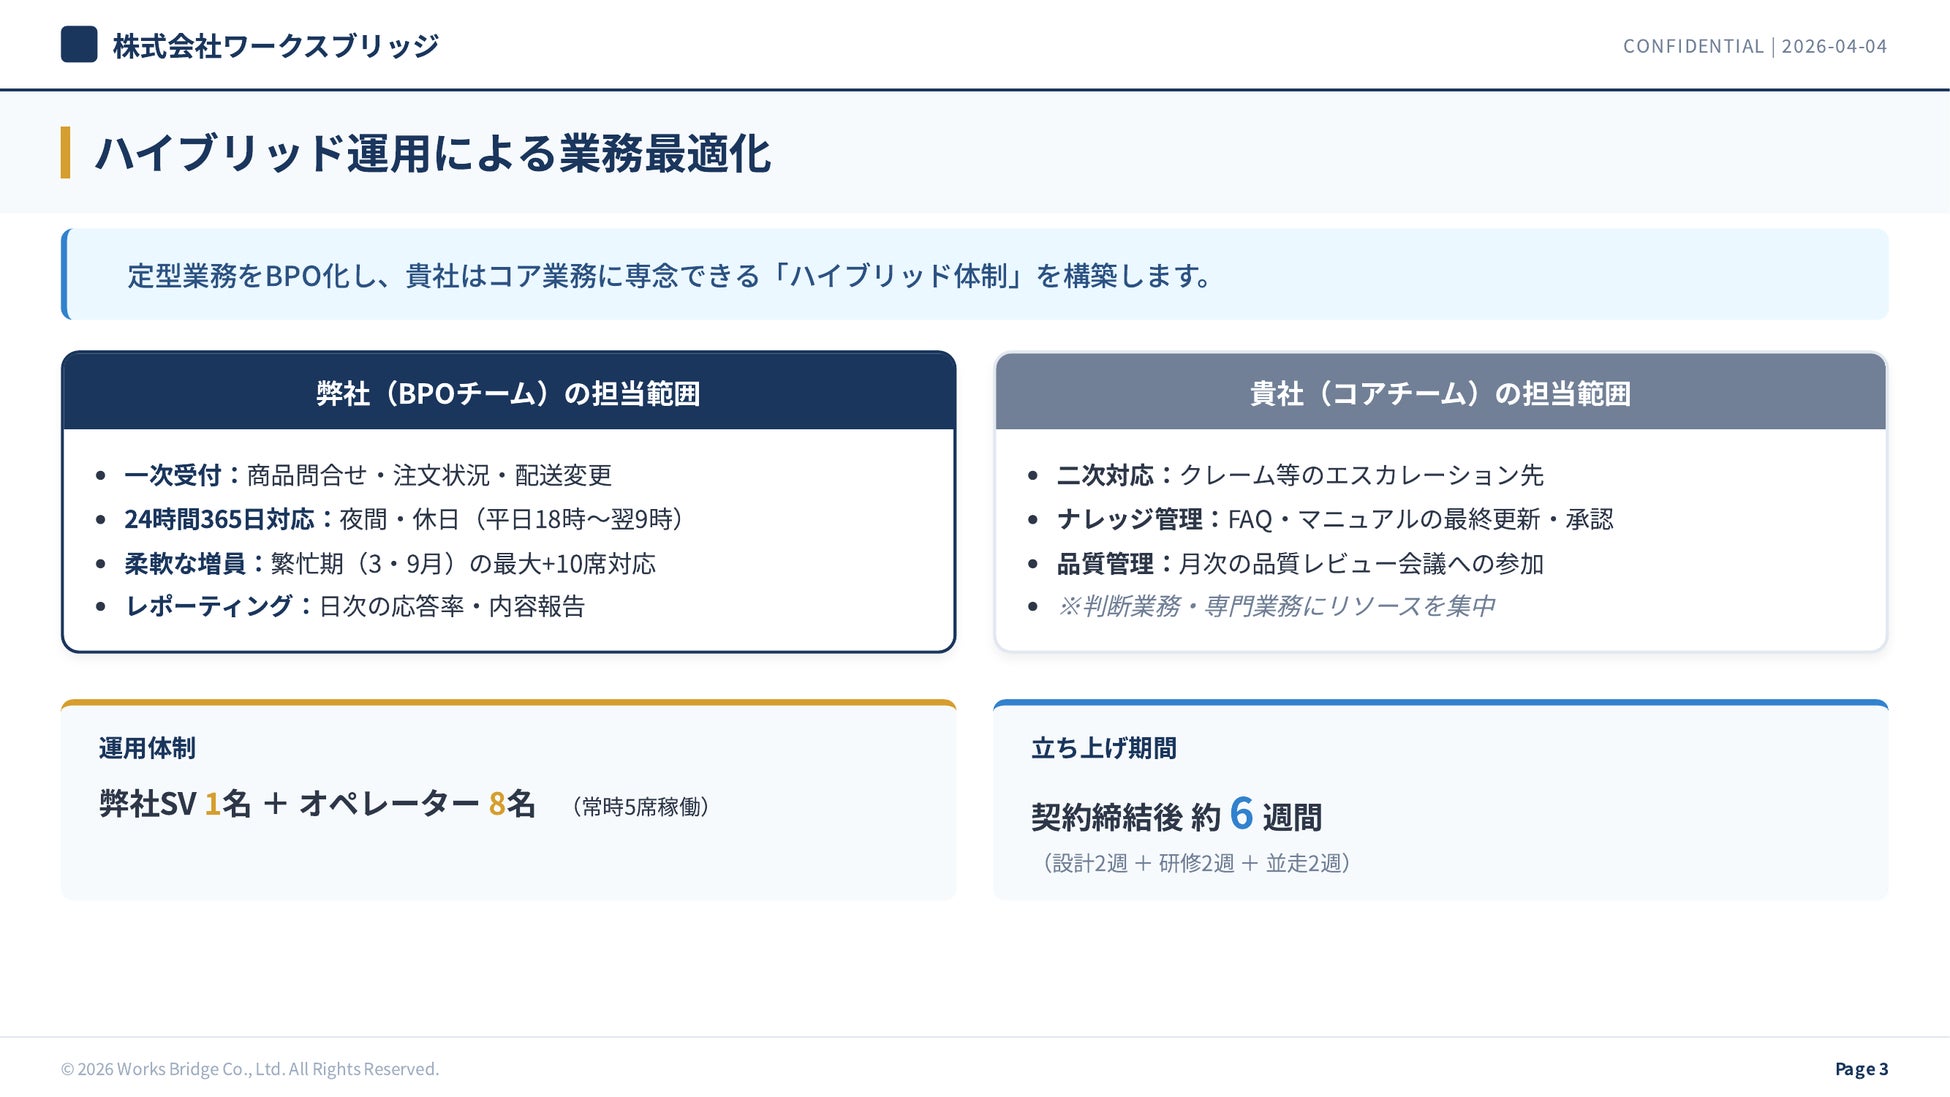
Task: Click the Page 3 indicator
Action: [1861, 1069]
